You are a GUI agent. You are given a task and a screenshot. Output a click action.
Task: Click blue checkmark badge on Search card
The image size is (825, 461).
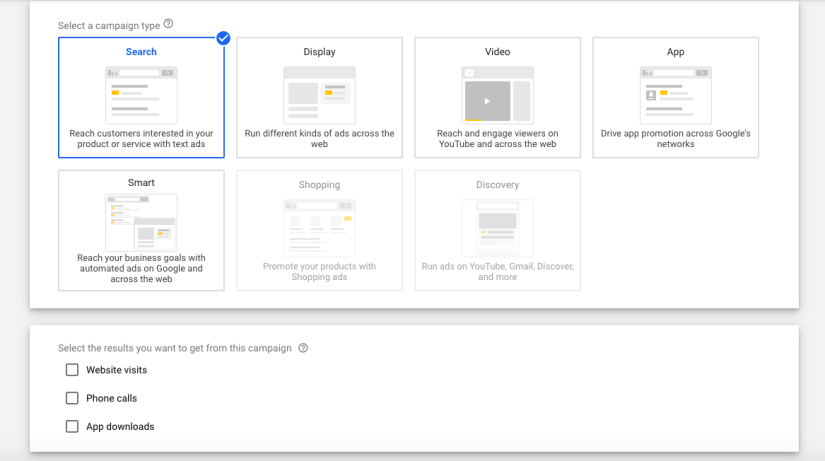[x=223, y=38]
